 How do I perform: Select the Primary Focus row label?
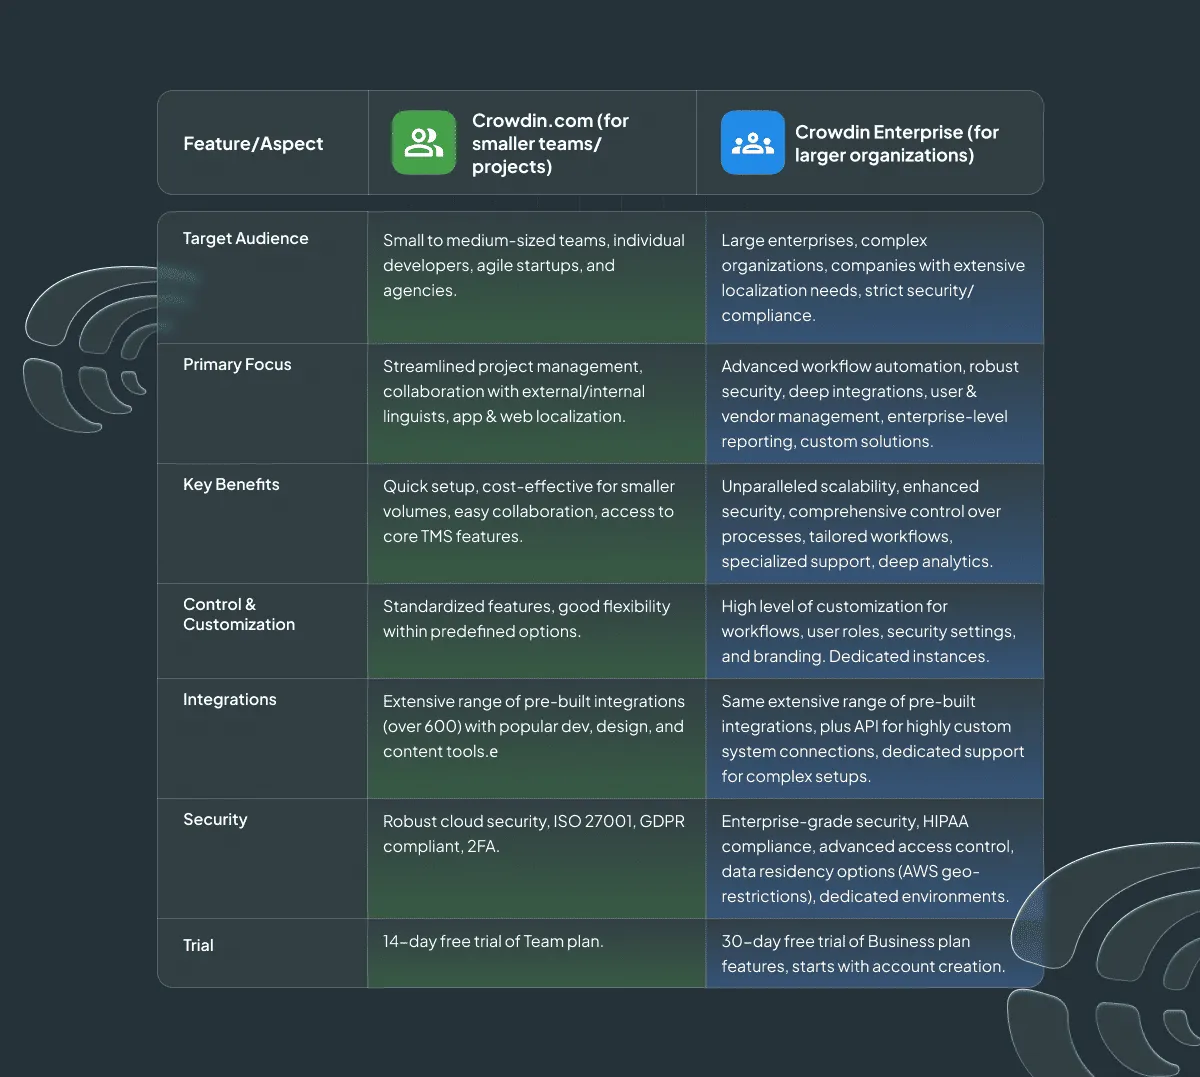(237, 364)
